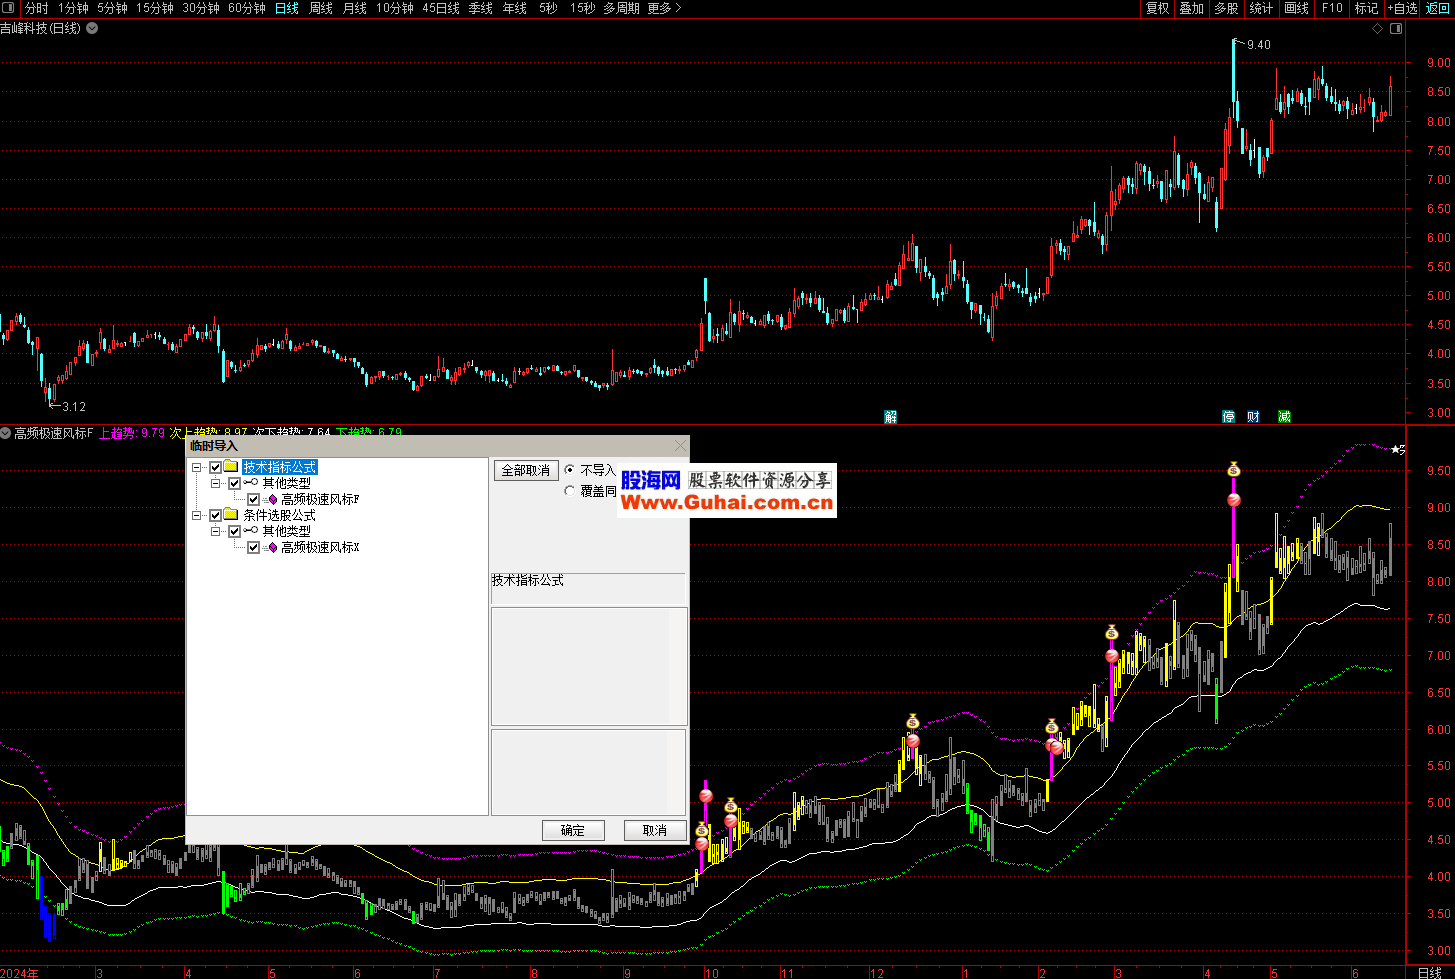Switch to the 分时 view
The height and width of the screenshot is (979, 1455).
coord(37,8)
